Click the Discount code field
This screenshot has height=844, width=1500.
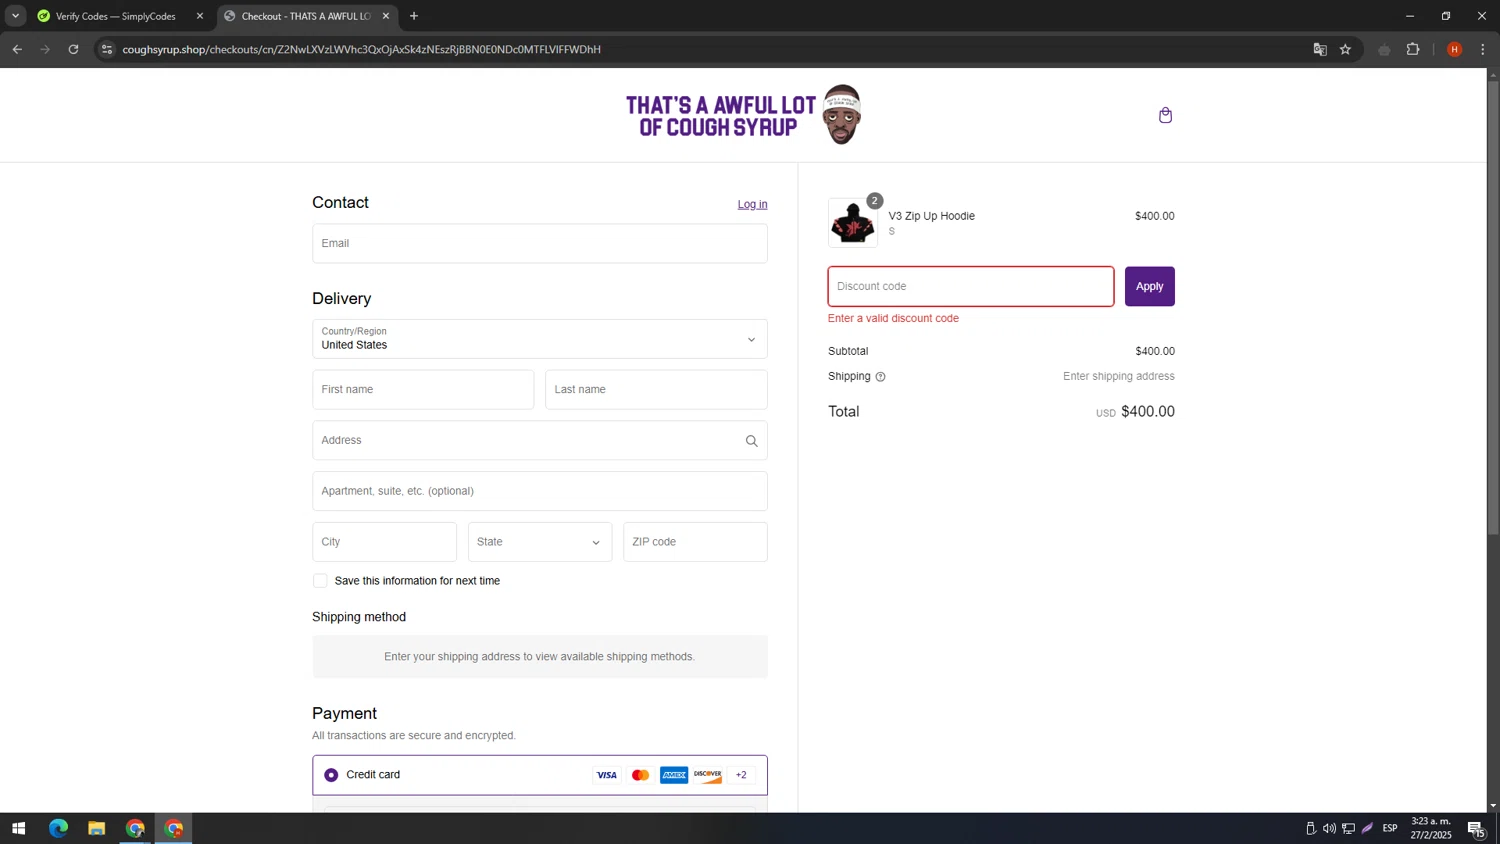[970, 286]
